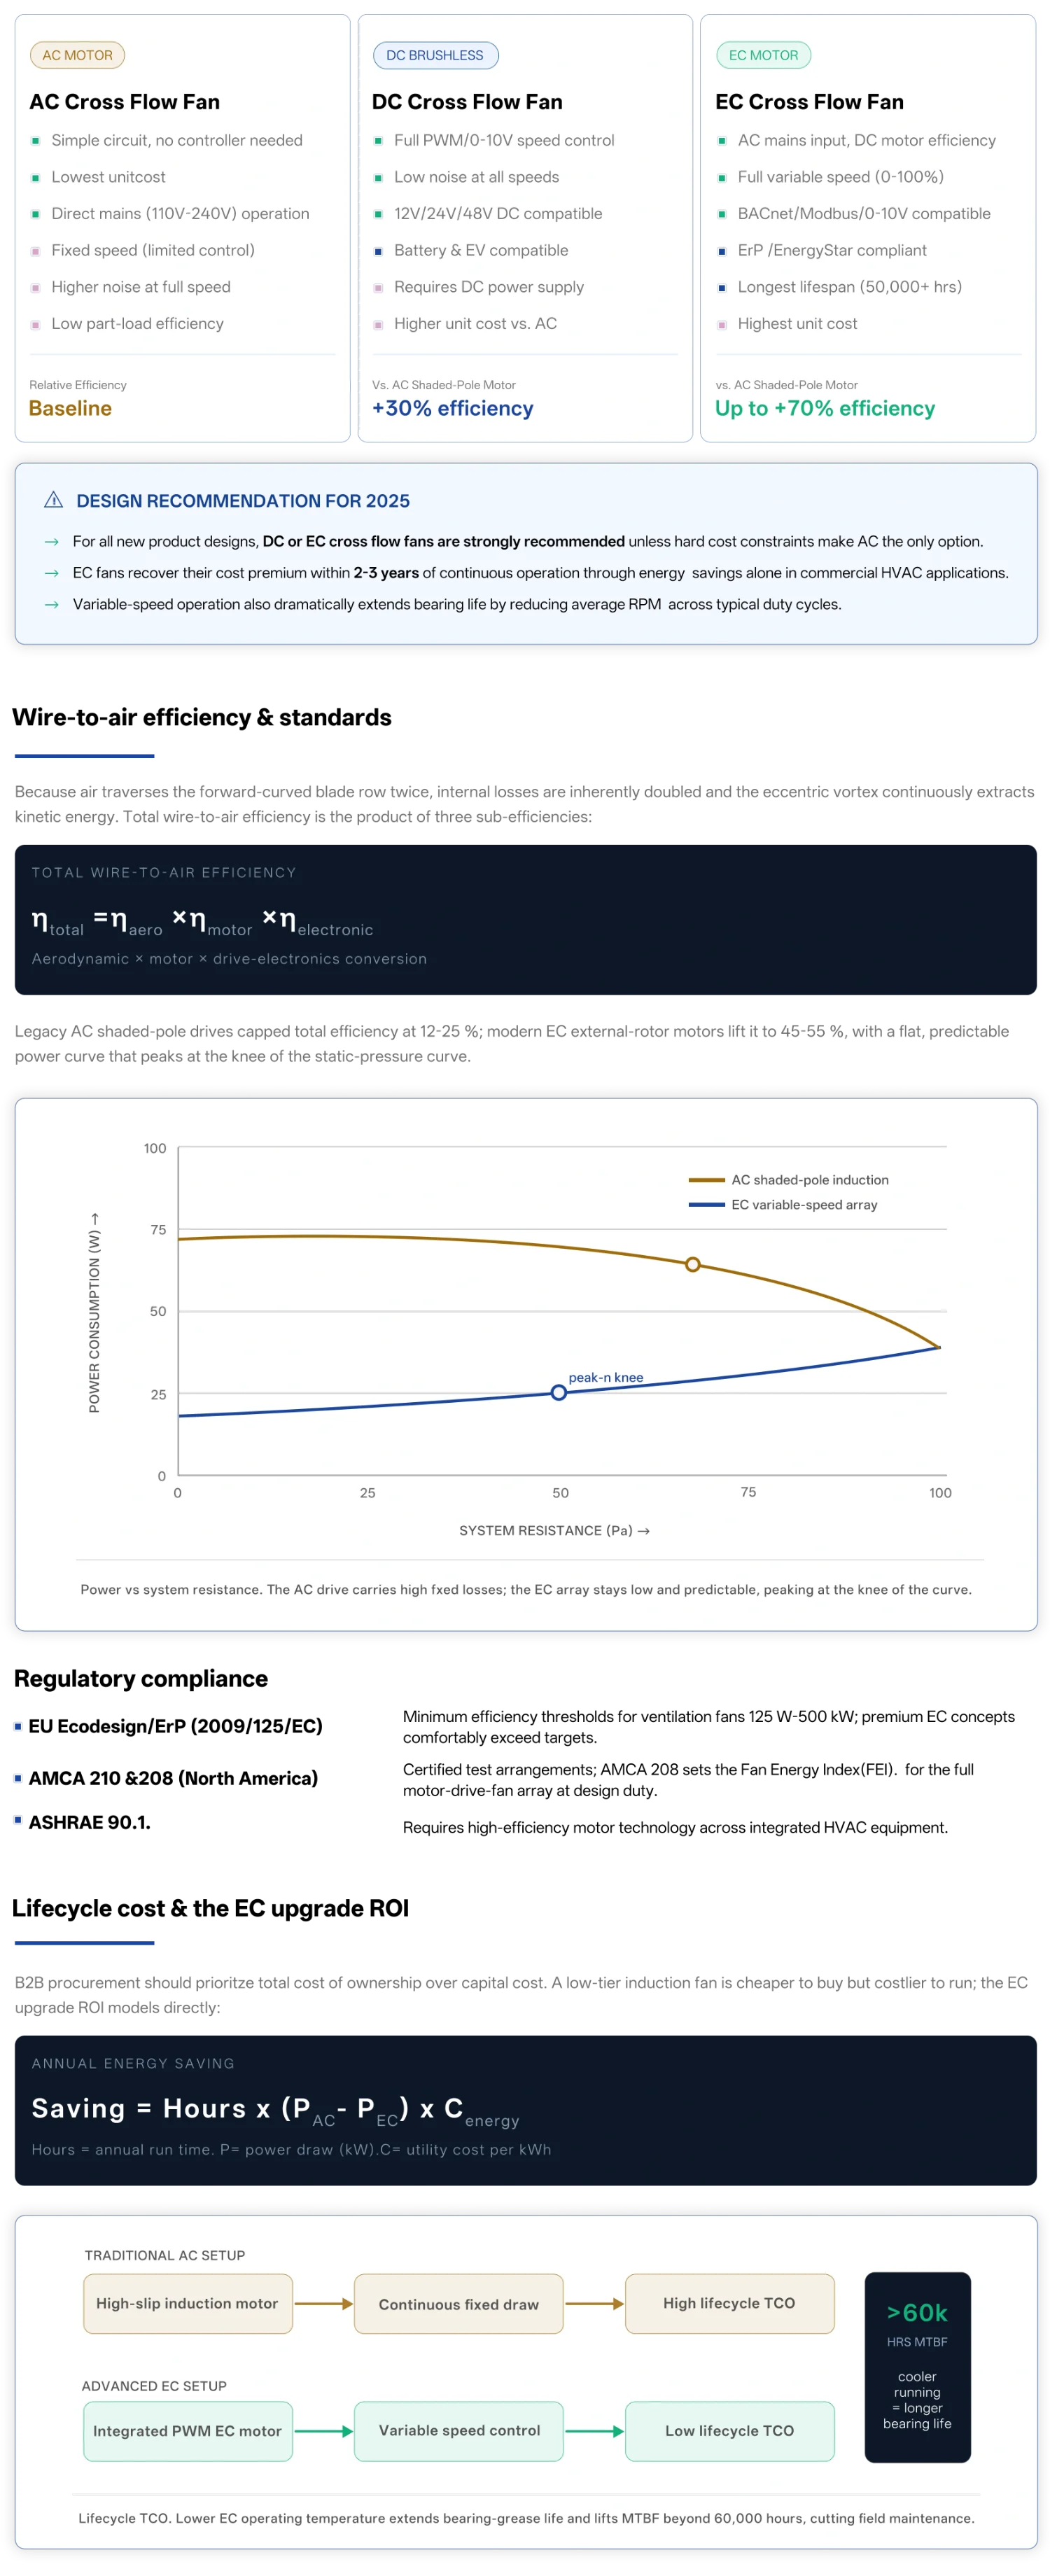Click 'Lowest unitcost' bullet in AC card
This screenshot has width=1050, height=2576.
click(108, 177)
